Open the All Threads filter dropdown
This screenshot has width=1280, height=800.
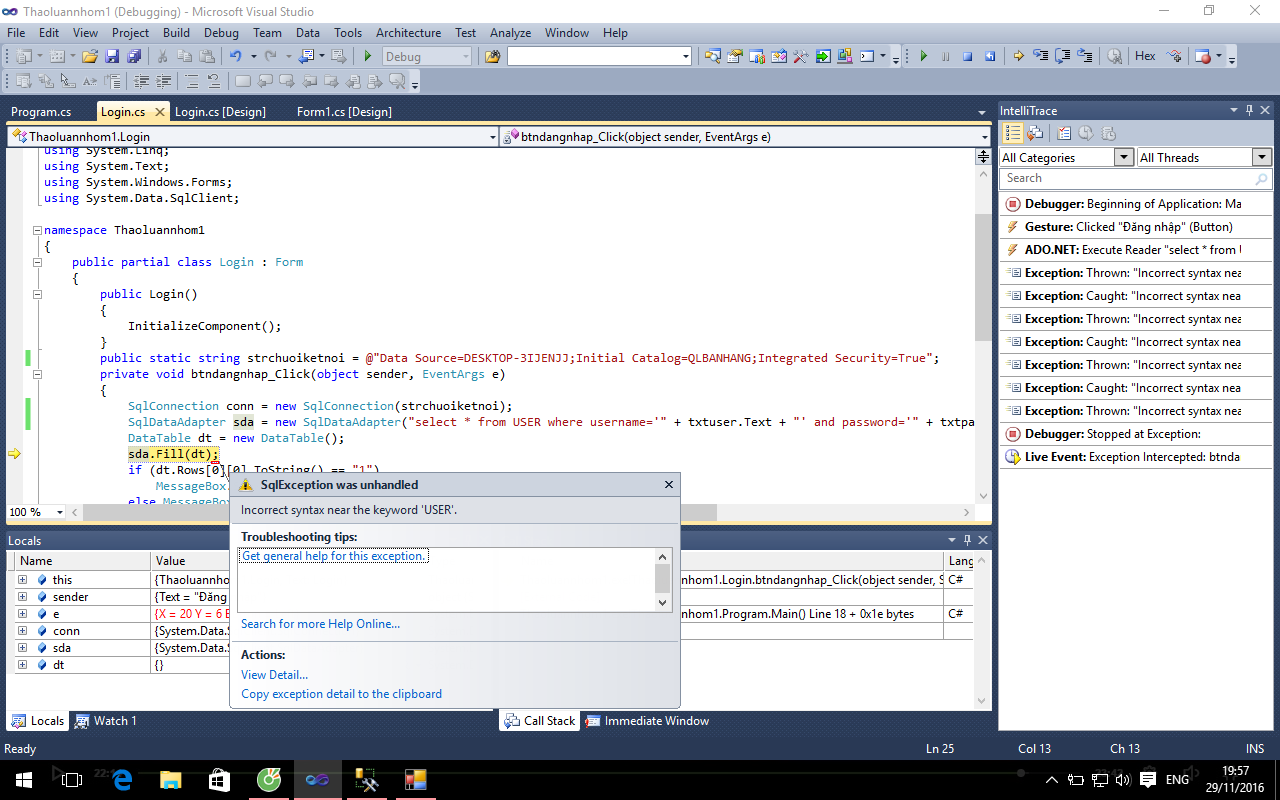1261,157
